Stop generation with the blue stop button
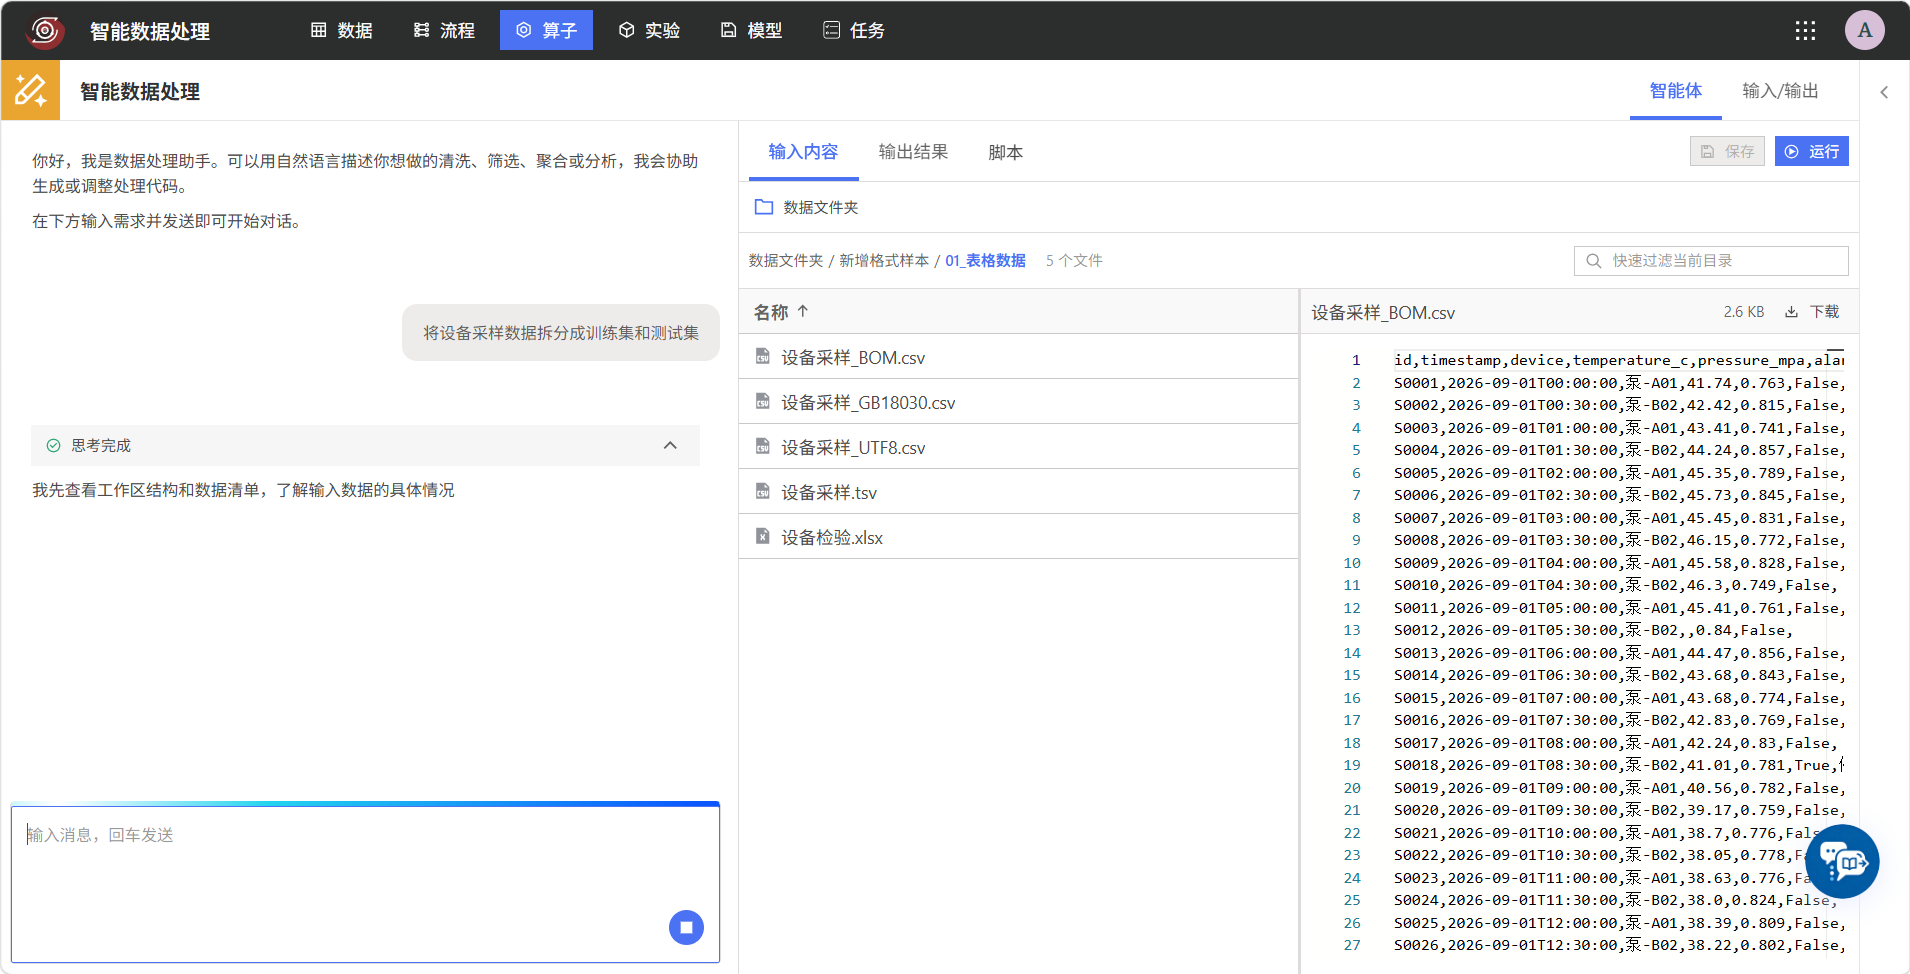Viewport: 1910px width, 974px height. [686, 927]
